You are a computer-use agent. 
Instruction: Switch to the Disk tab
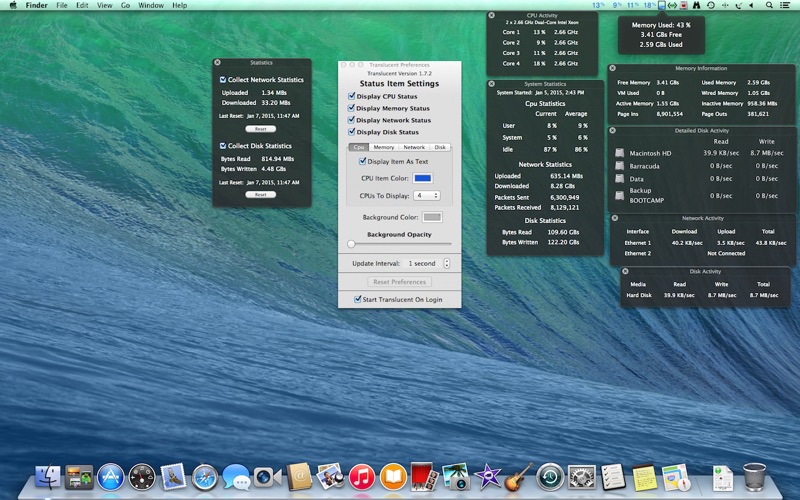point(440,147)
